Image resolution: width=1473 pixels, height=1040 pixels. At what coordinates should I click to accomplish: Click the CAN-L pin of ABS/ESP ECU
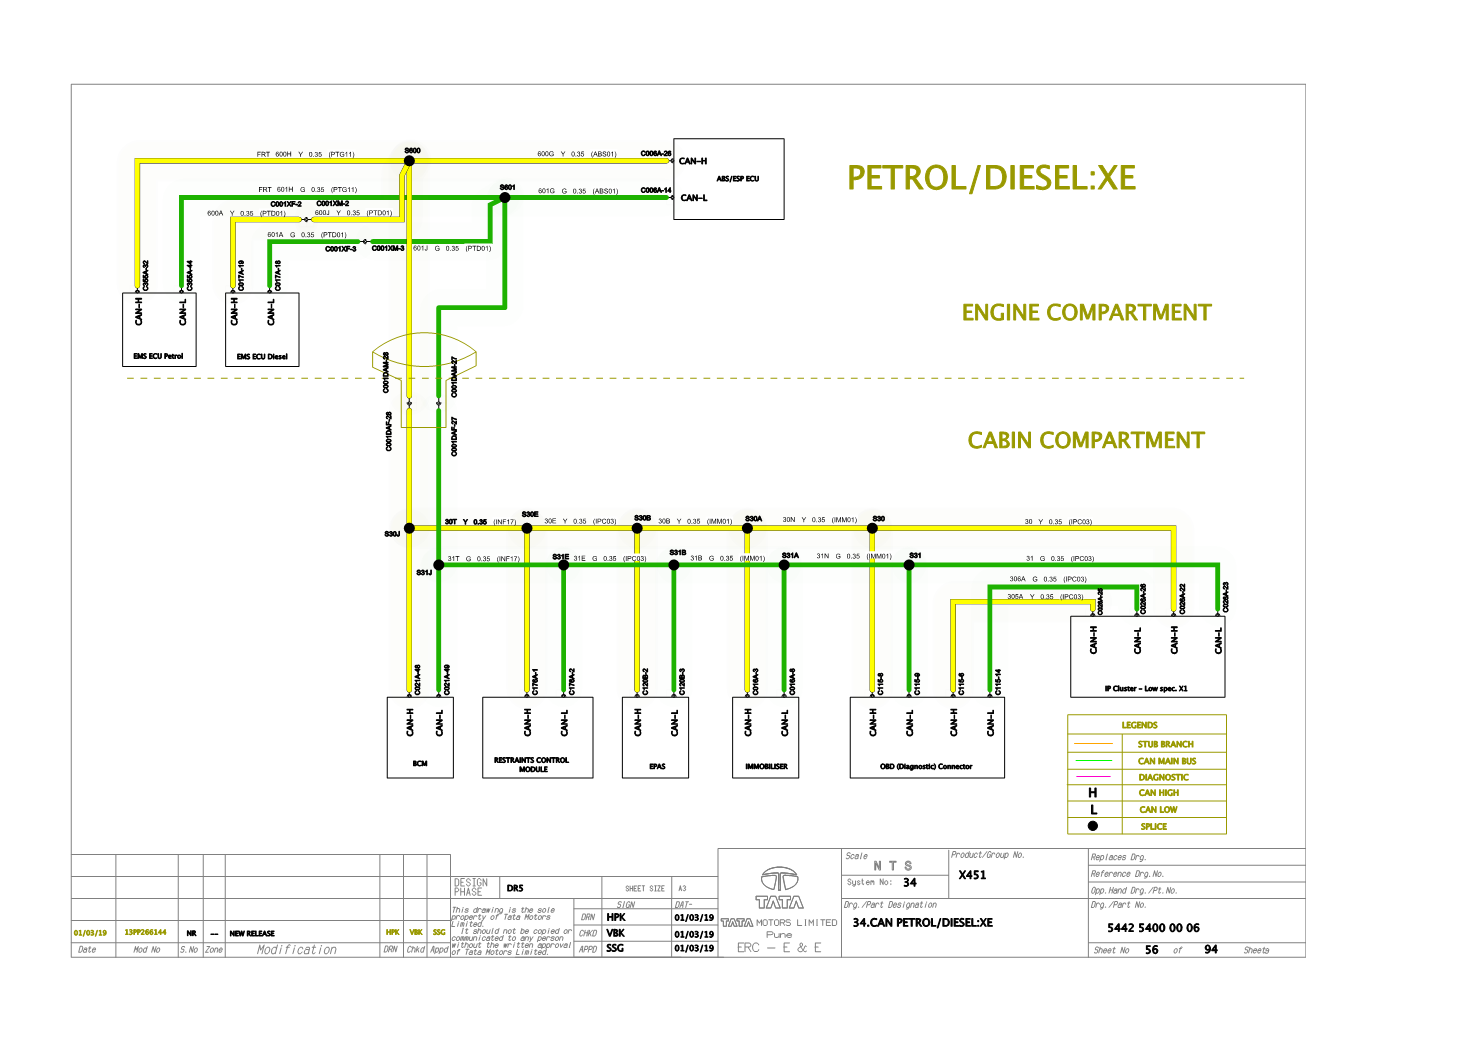click(693, 198)
